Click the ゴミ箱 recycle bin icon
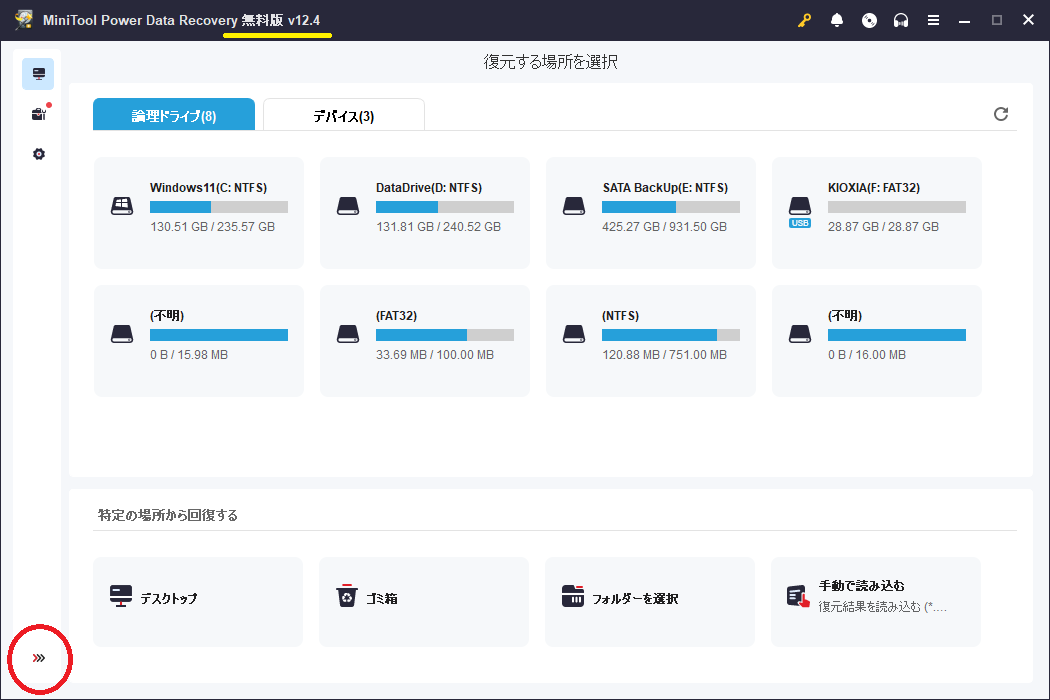1050x700 pixels. [x=347, y=596]
